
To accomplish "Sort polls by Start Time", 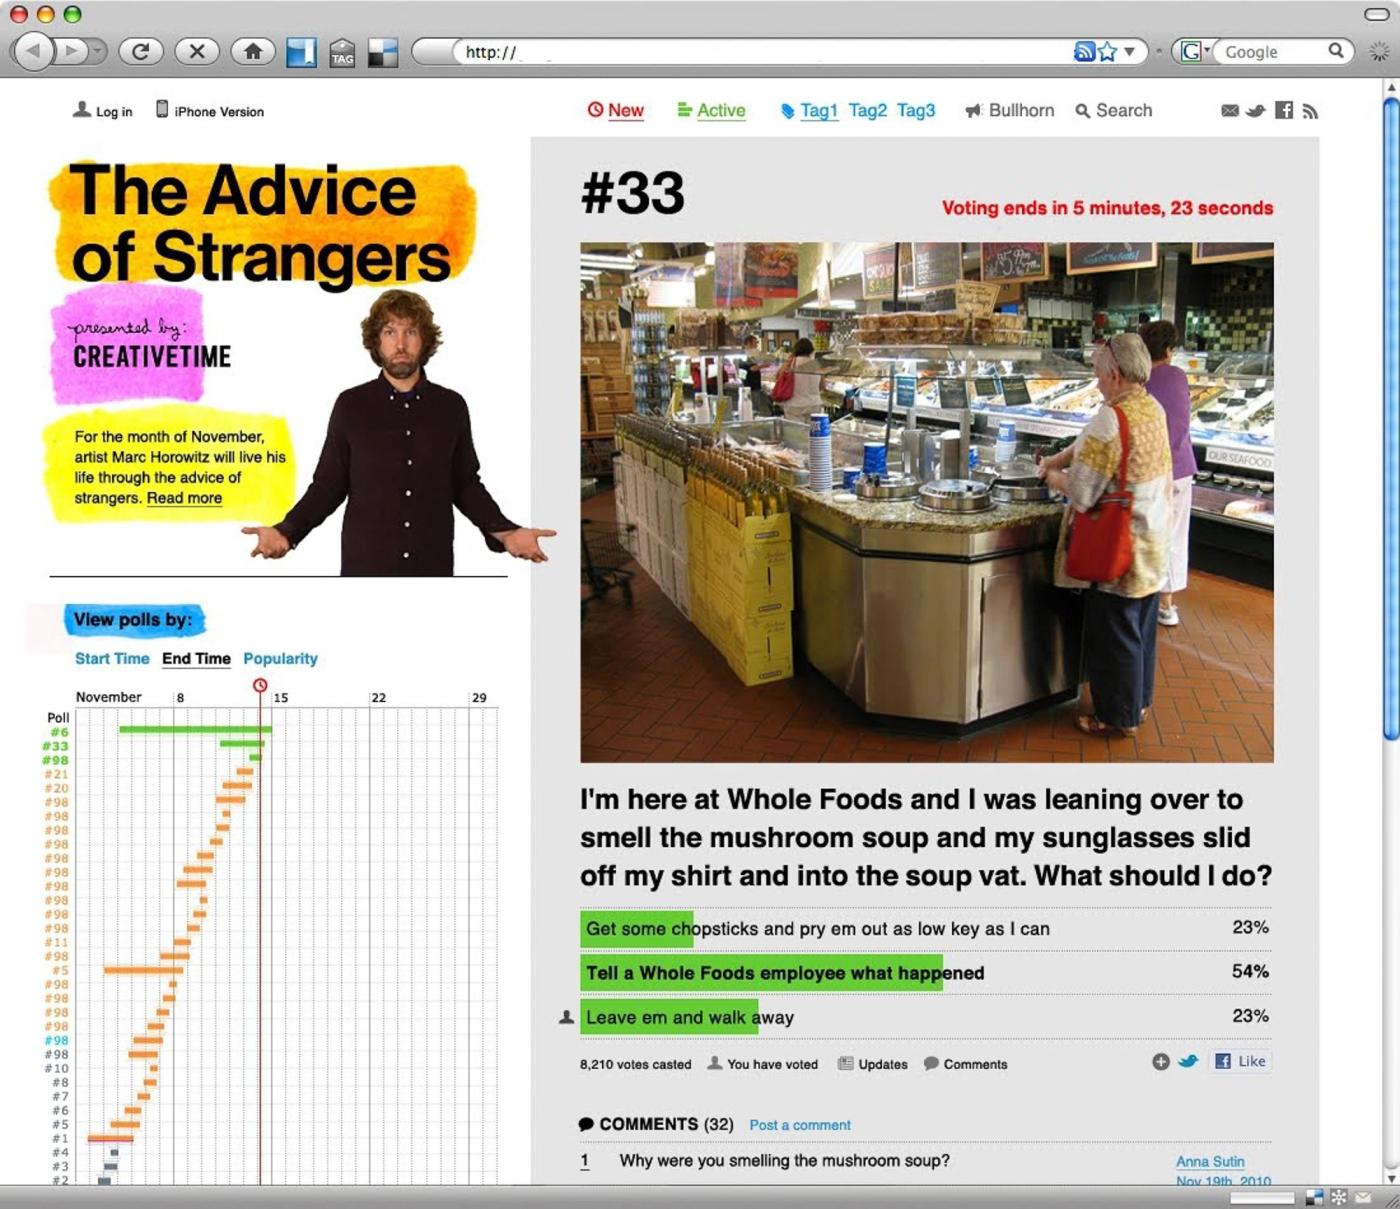I will click(x=112, y=658).
